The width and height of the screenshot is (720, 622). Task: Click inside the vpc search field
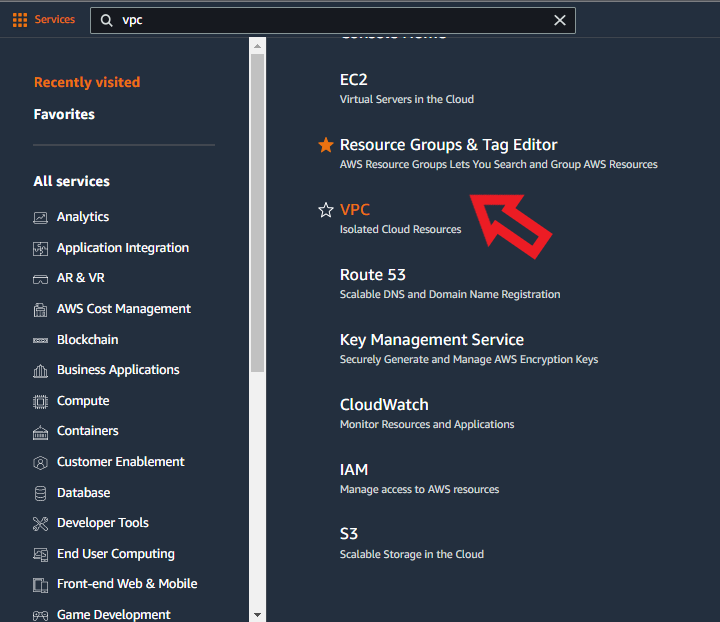330,20
